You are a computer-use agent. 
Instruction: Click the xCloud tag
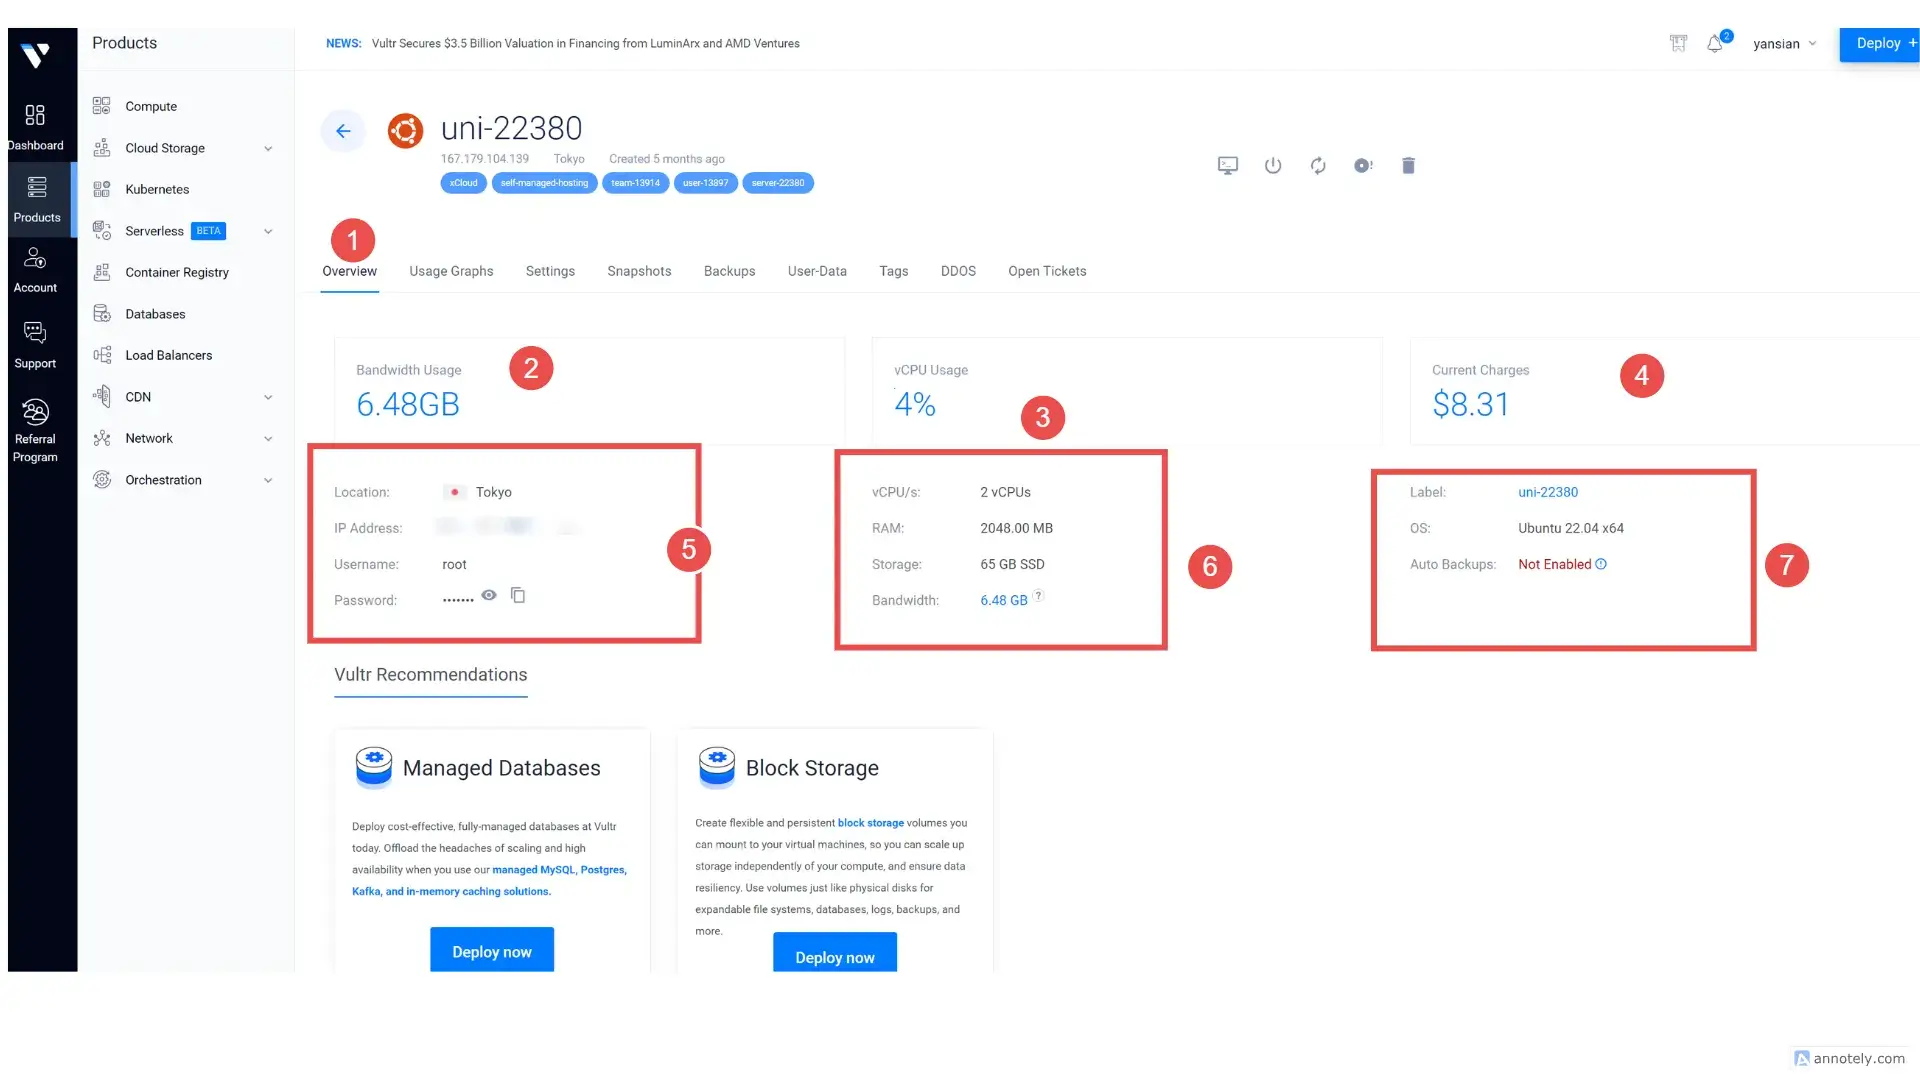click(463, 183)
